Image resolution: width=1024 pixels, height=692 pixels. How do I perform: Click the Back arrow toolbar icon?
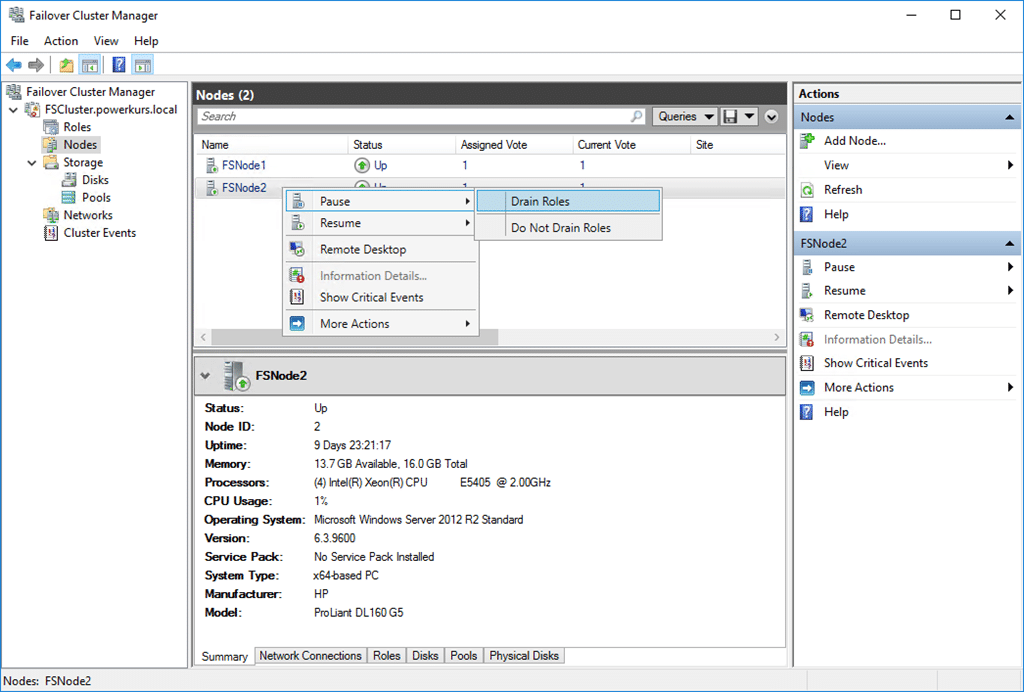point(14,65)
